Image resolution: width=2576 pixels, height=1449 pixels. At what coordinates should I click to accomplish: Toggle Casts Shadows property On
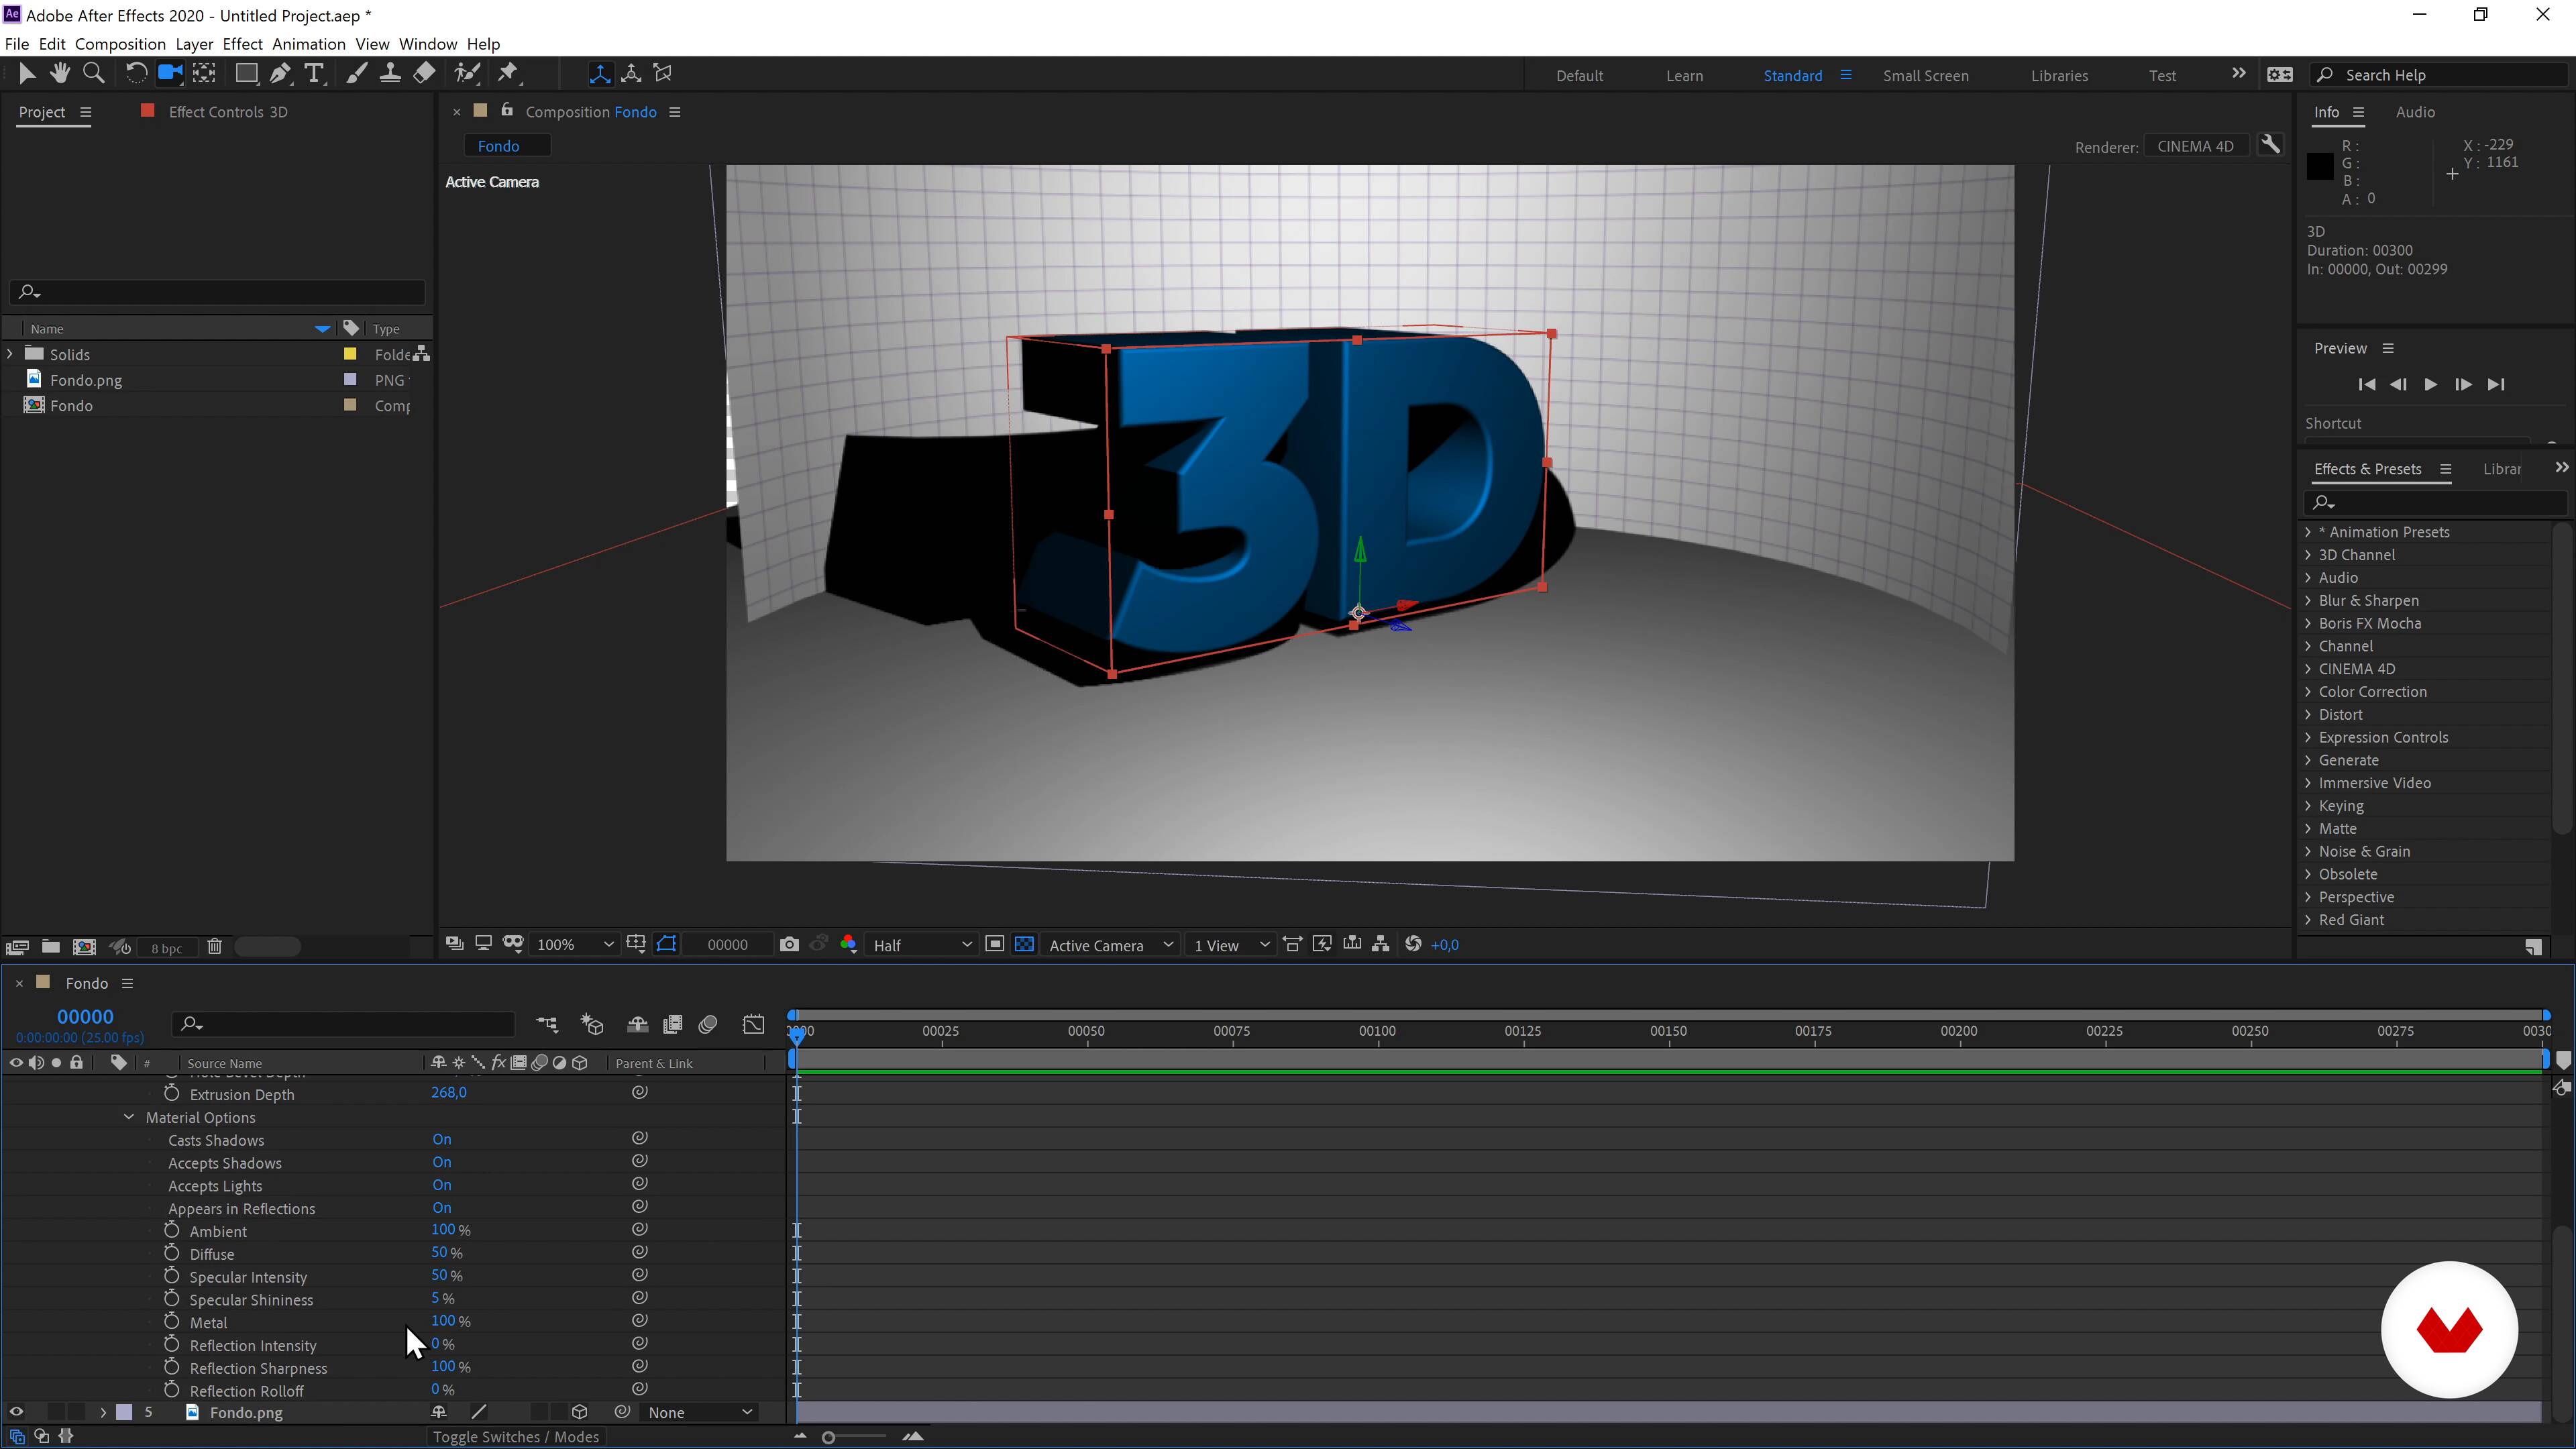coord(441,1139)
